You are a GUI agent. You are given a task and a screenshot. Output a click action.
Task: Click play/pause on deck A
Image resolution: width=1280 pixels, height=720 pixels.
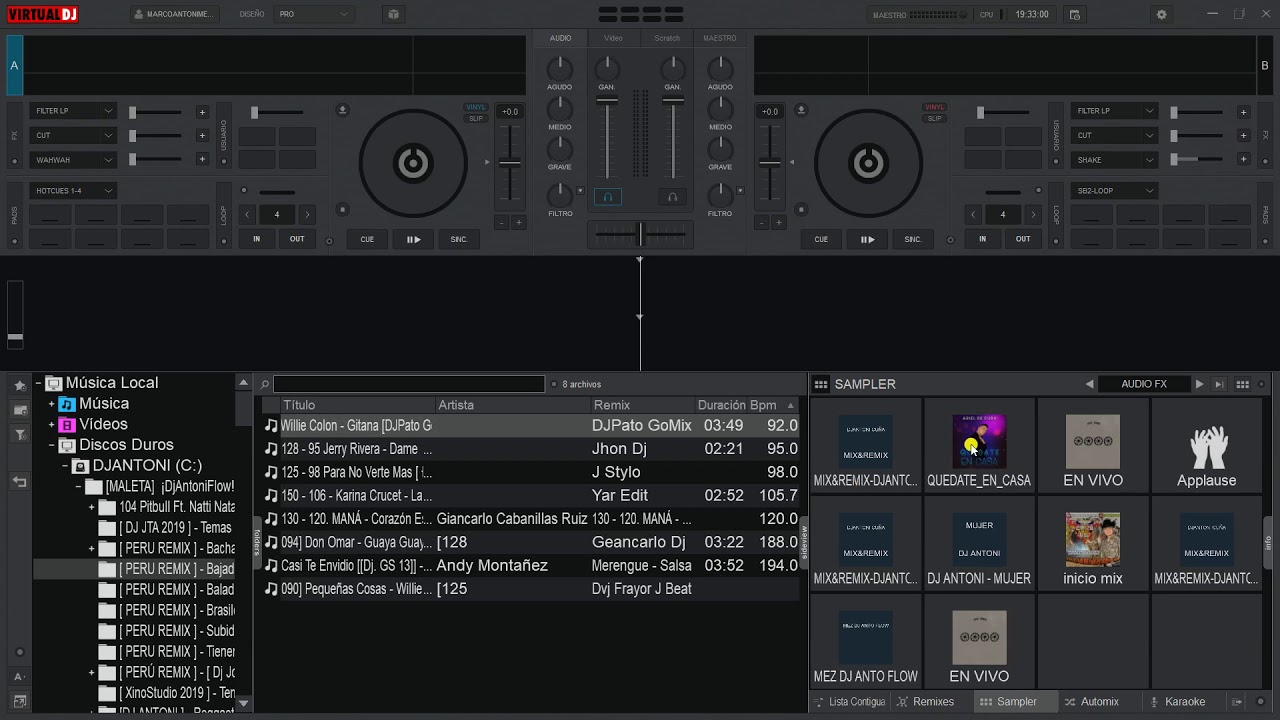point(413,239)
